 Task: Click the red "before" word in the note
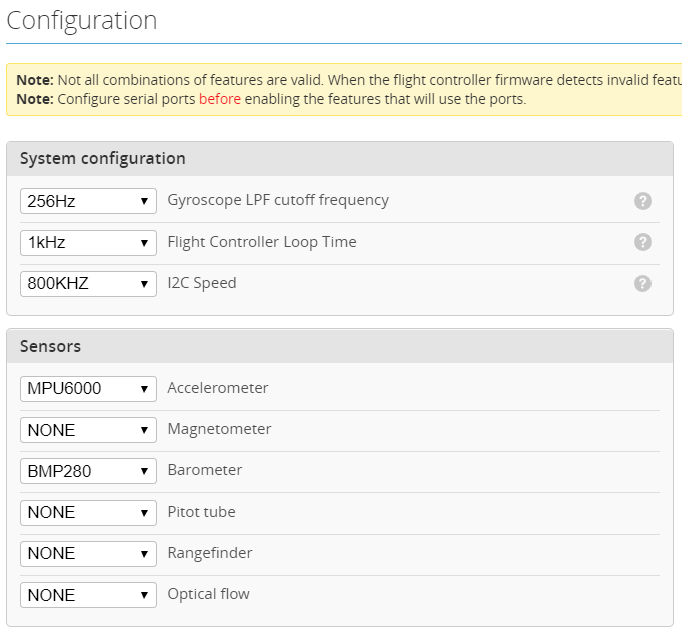[219, 99]
